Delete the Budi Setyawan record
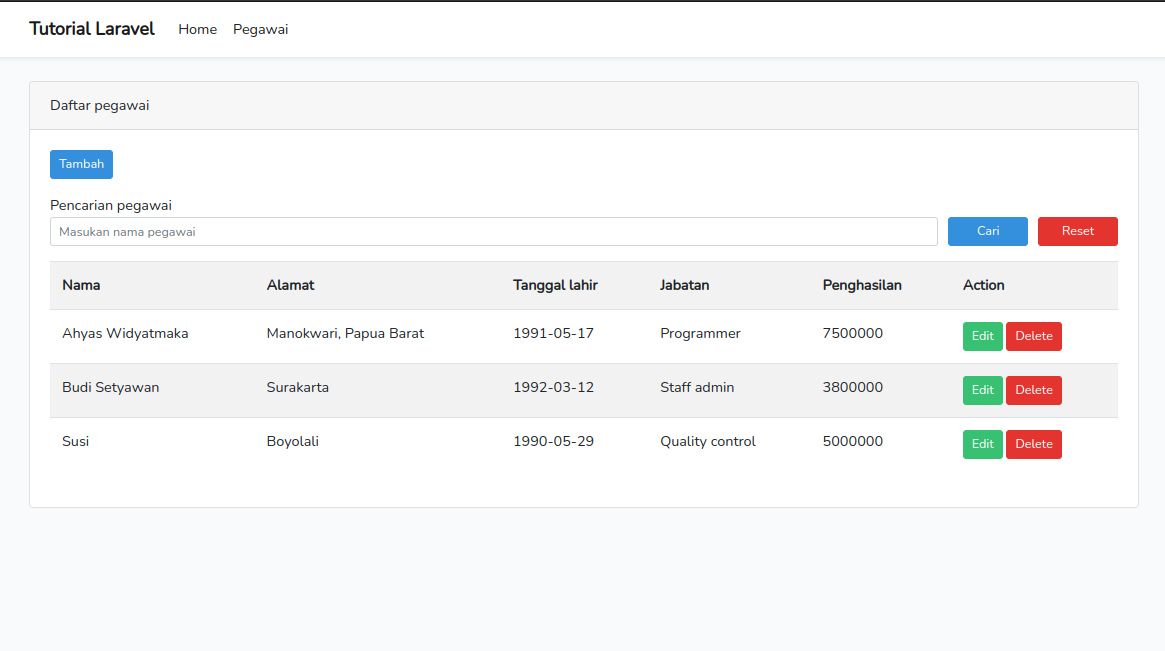The height and width of the screenshot is (651, 1165). pyautogui.click(x=1033, y=390)
